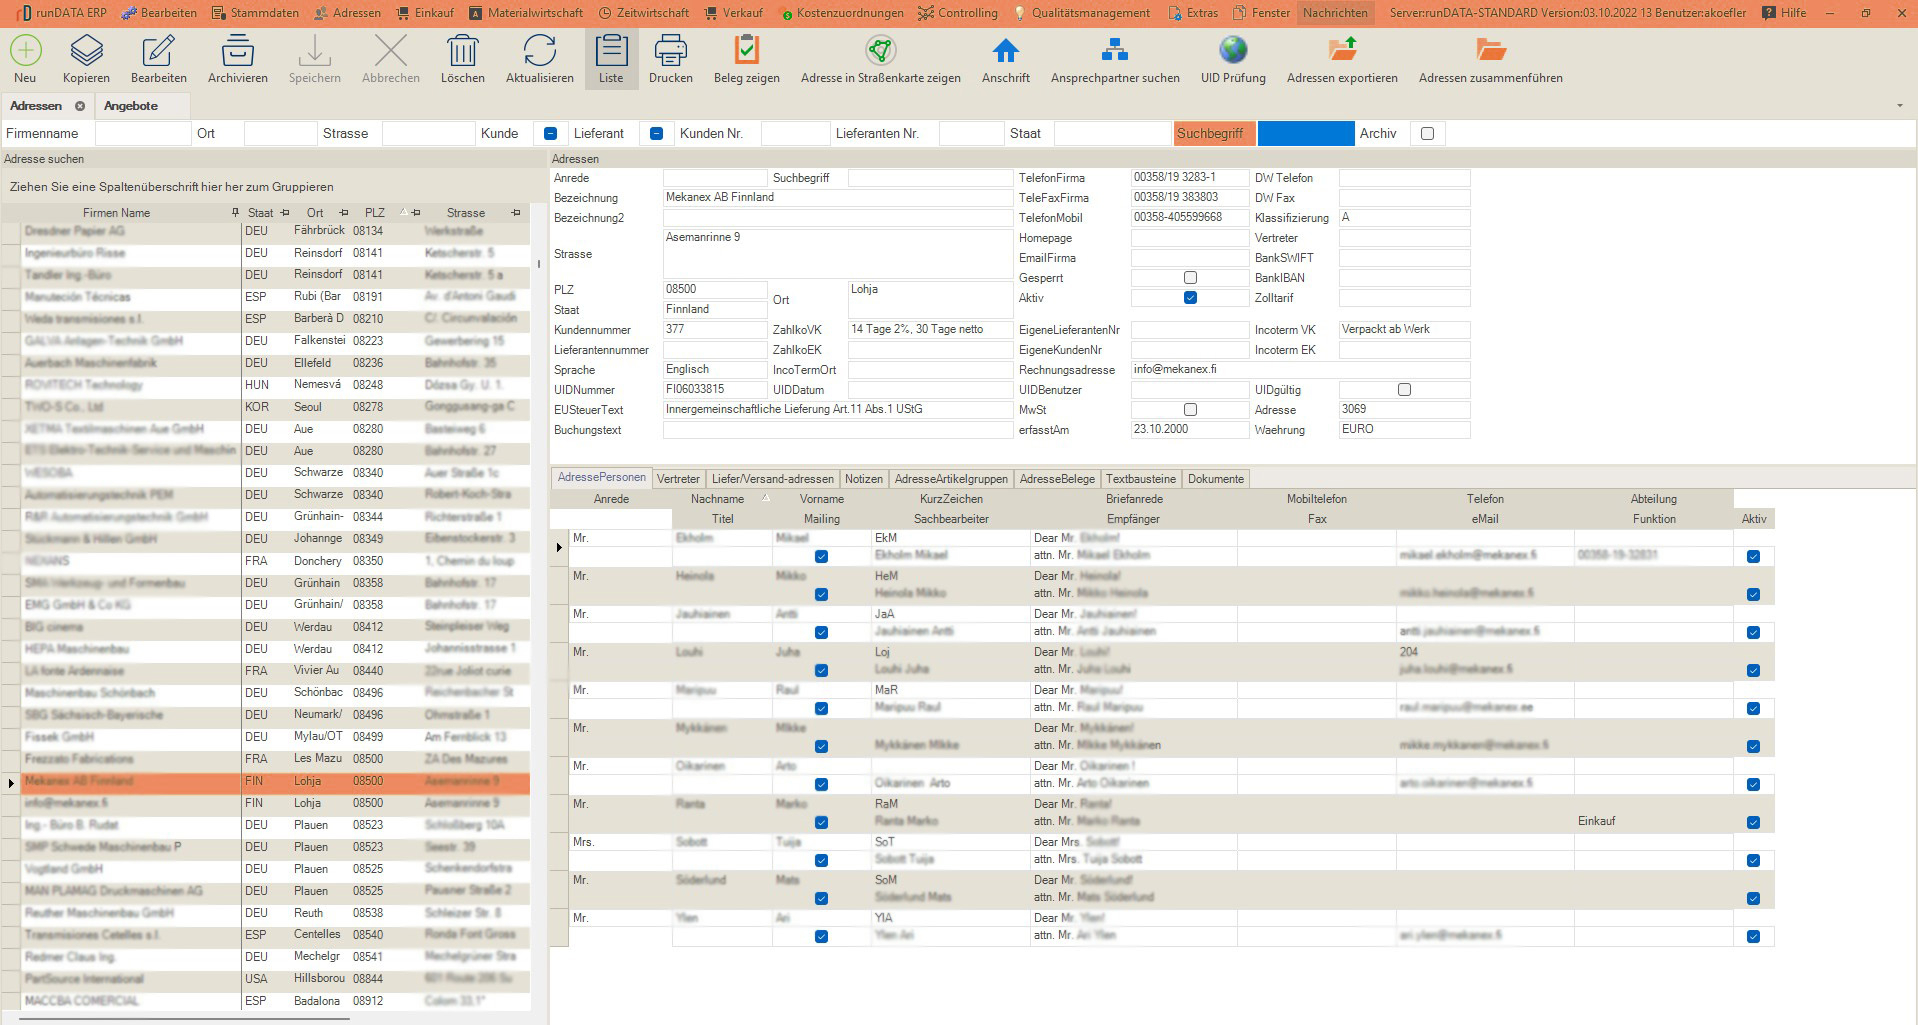The height and width of the screenshot is (1025, 1918).
Task: Close the Adressen tab
Action: coord(80,106)
